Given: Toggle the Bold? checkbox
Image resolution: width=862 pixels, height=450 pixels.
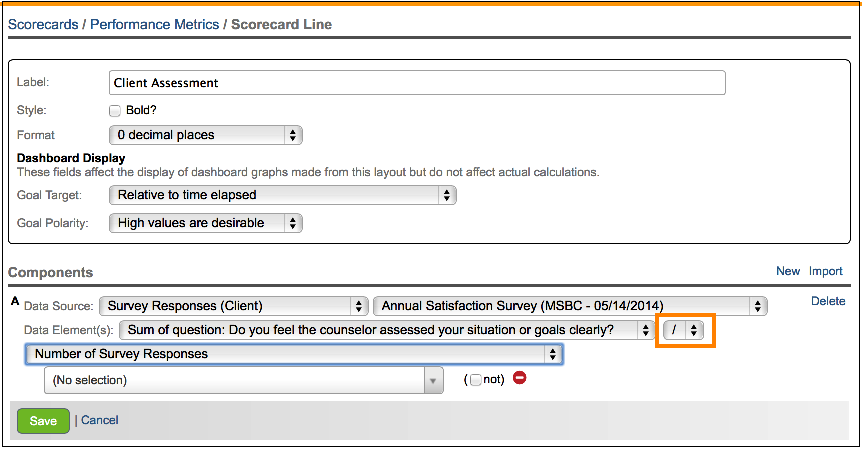Looking at the screenshot, I should point(115,110).
